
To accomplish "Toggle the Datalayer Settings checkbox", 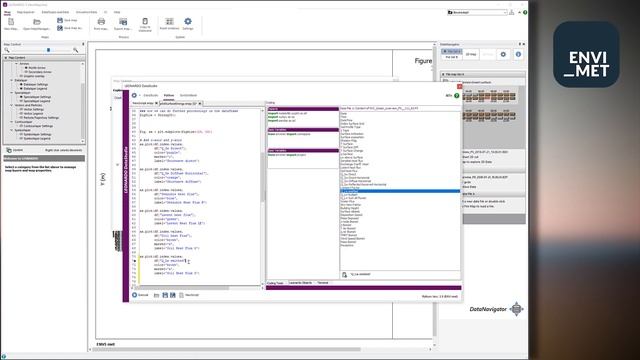I will point(21,84).
